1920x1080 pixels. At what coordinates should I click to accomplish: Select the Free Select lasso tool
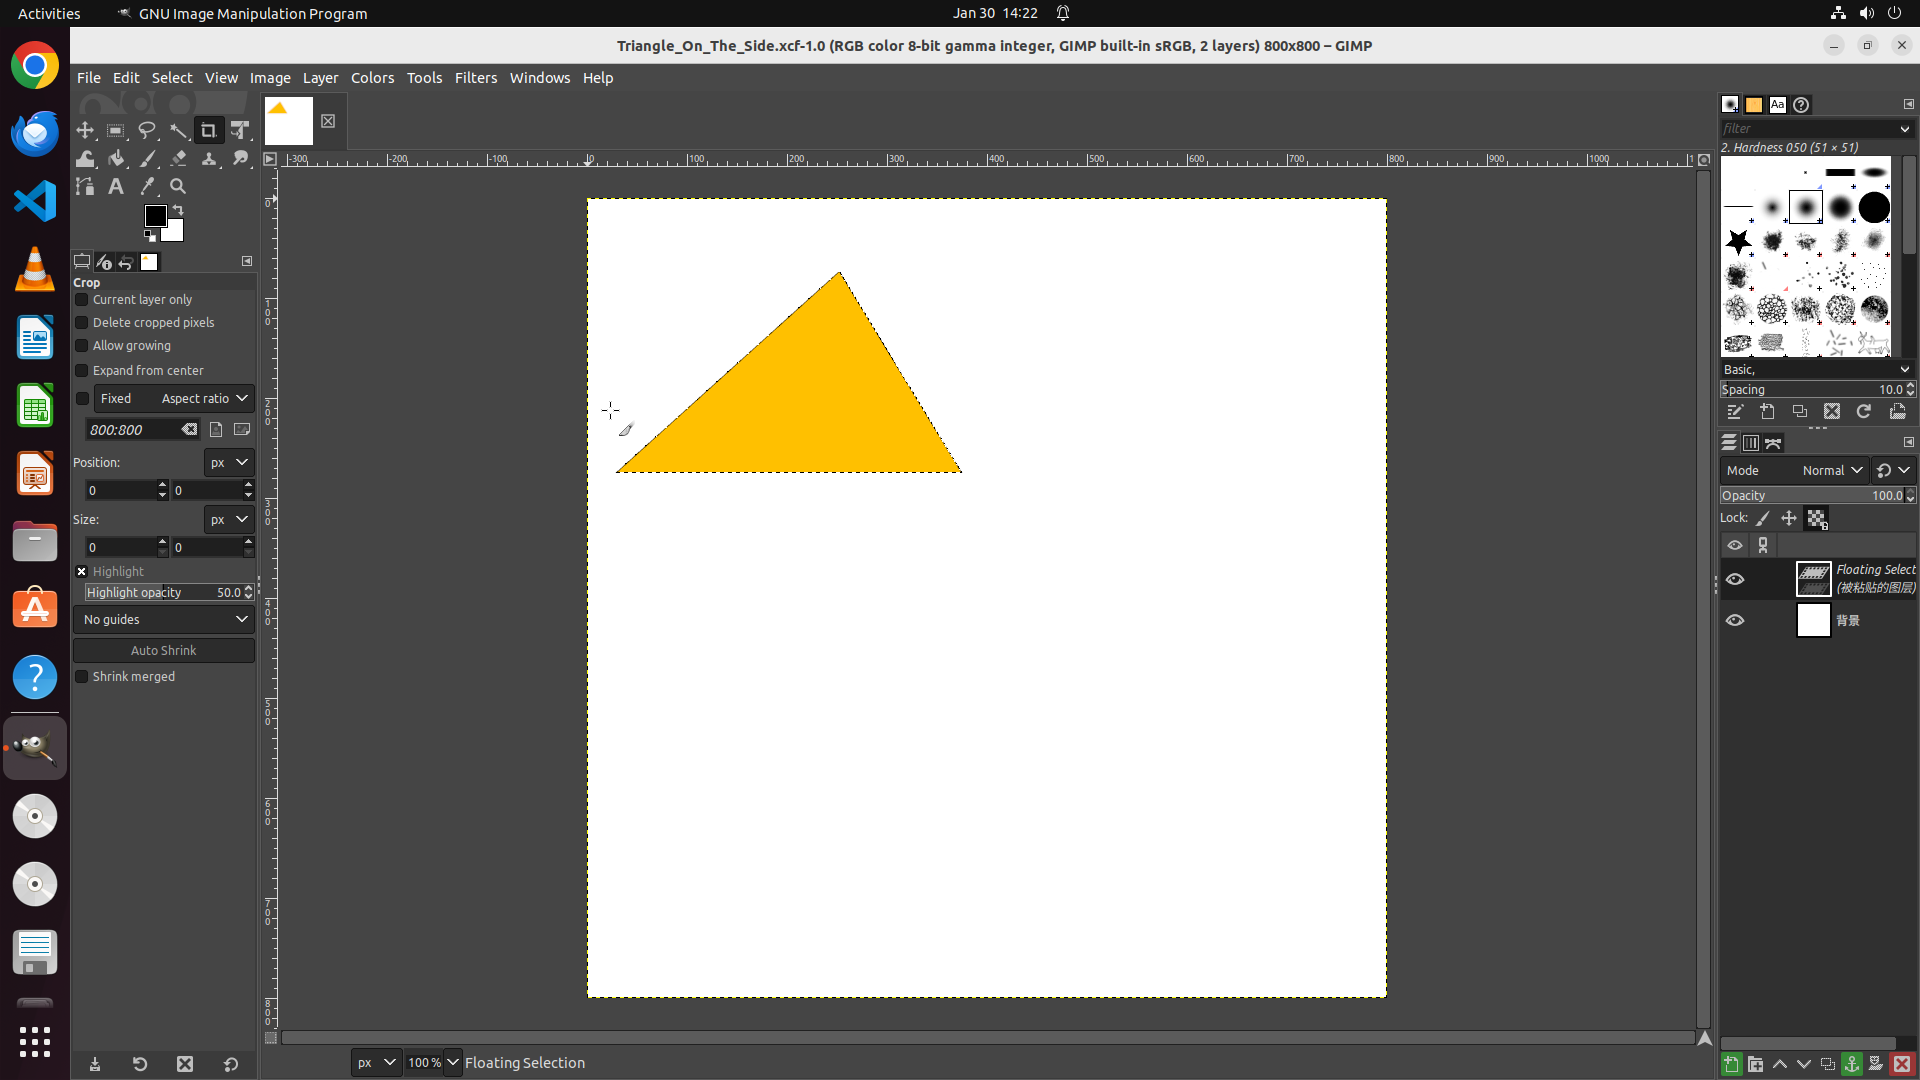(147, 131)
